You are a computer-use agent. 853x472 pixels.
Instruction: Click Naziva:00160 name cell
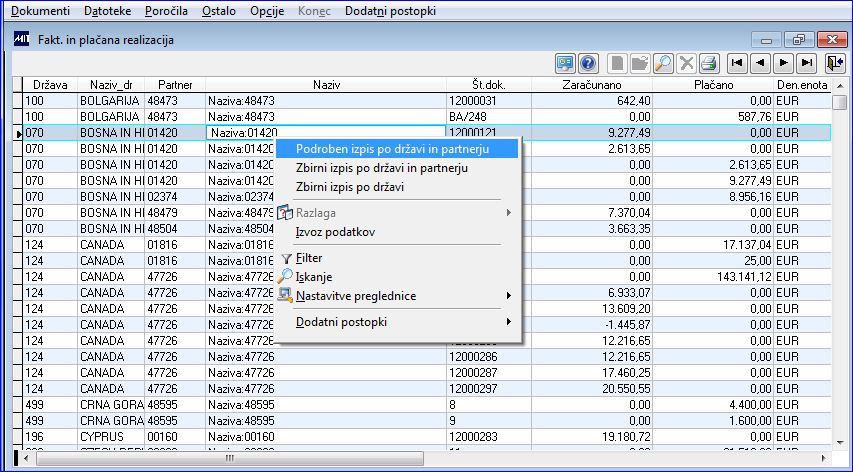326,437
